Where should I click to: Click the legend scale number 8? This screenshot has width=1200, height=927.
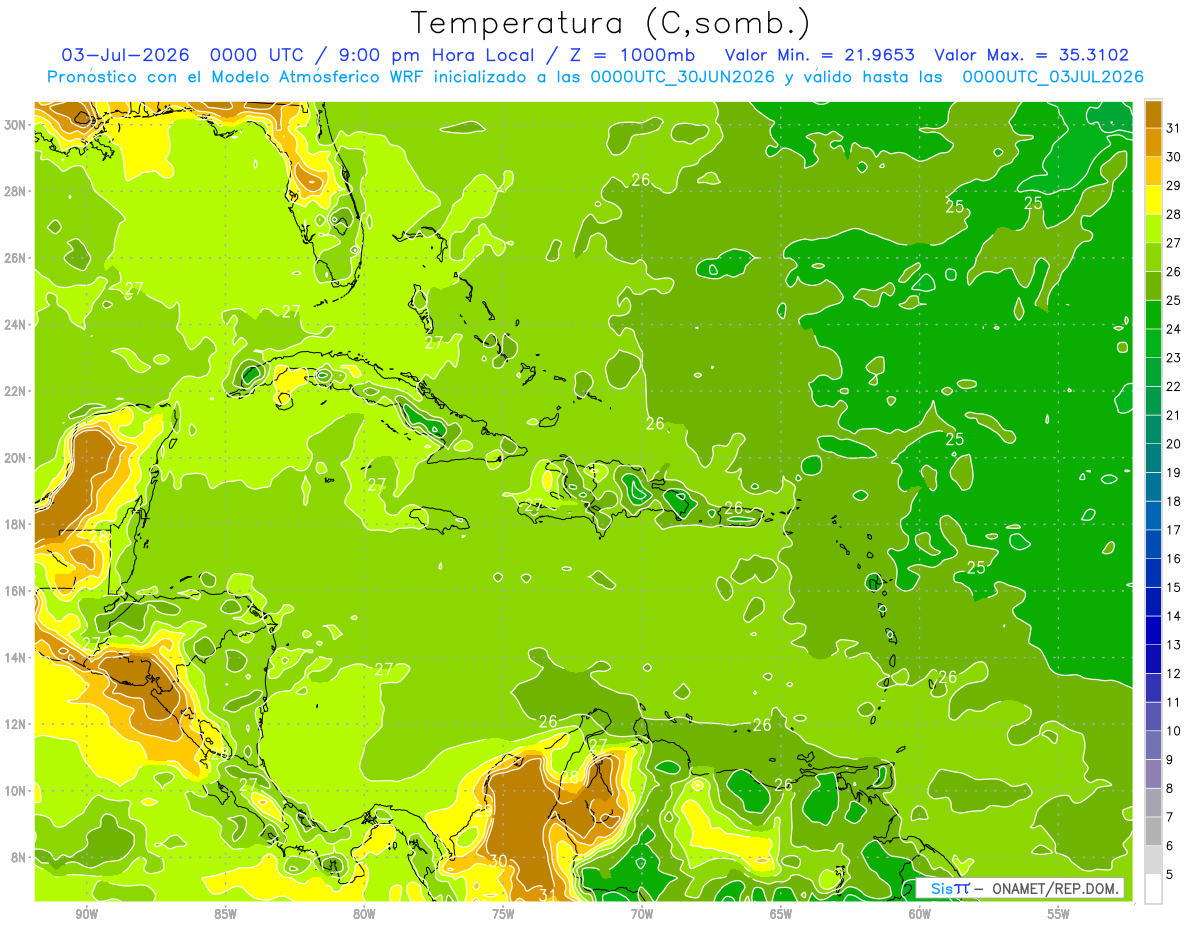point(1171,788)
